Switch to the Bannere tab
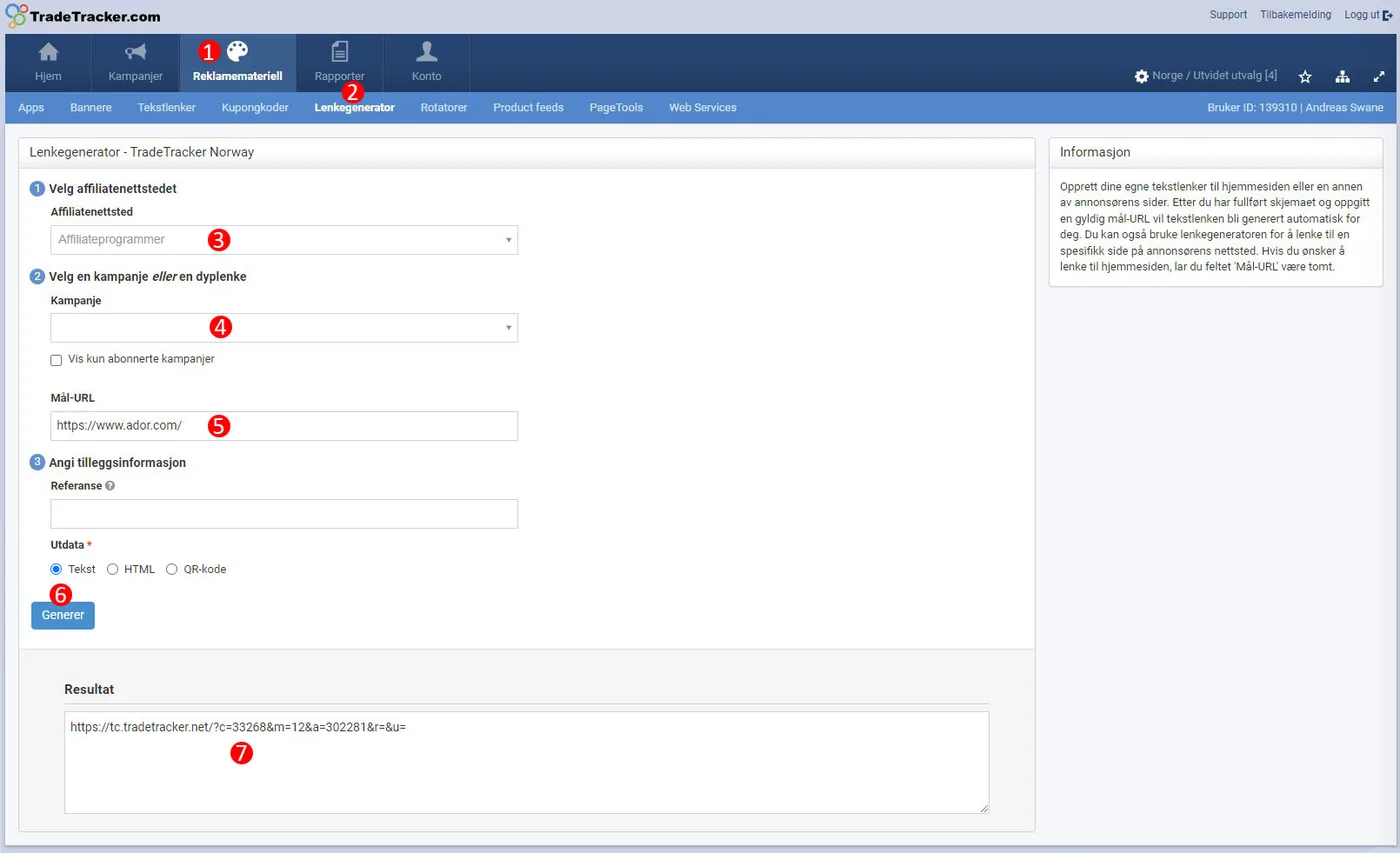This screenshot has width=1400, height=853. click(91, 108)
